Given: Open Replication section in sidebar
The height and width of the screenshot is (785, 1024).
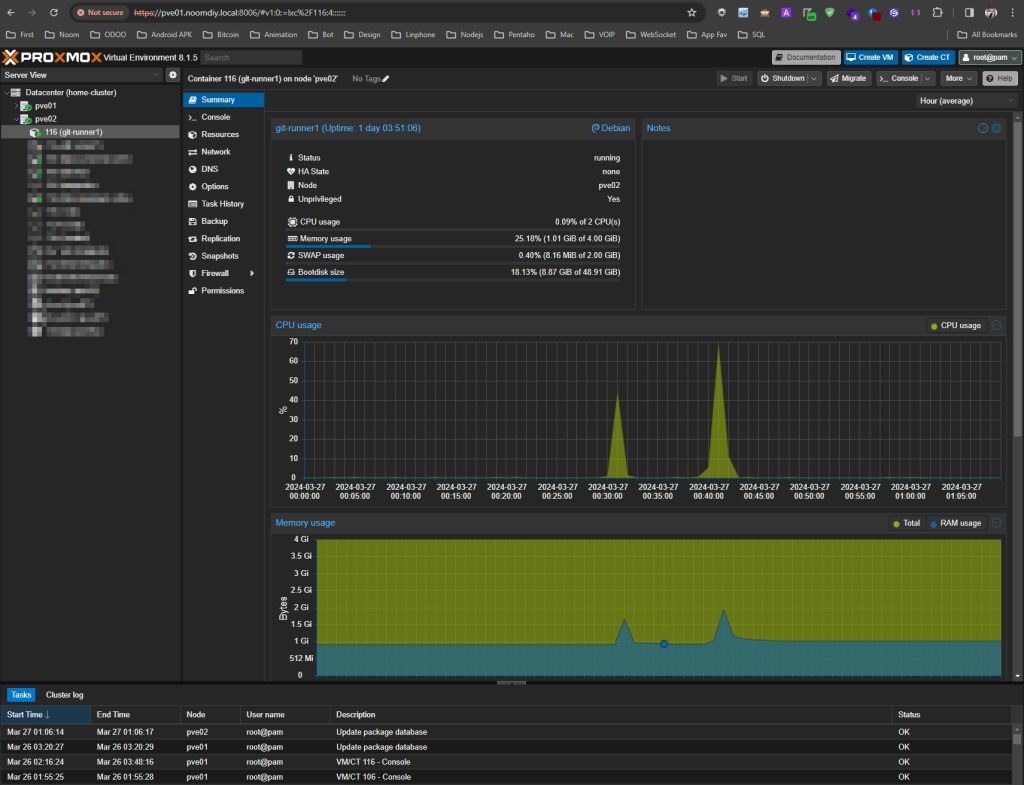Looking at the screenshot, I should click(220, 239).
